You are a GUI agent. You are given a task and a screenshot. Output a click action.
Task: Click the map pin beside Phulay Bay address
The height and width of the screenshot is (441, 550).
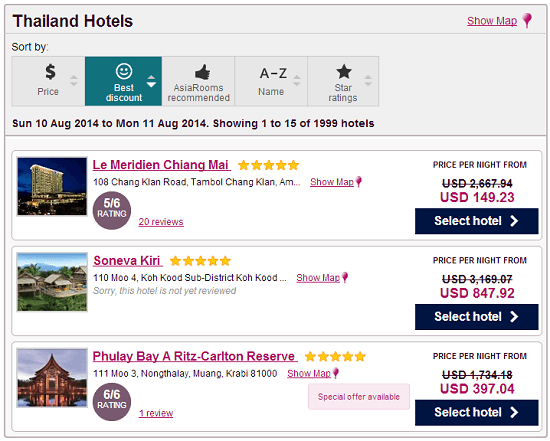[x=336, y=373]
